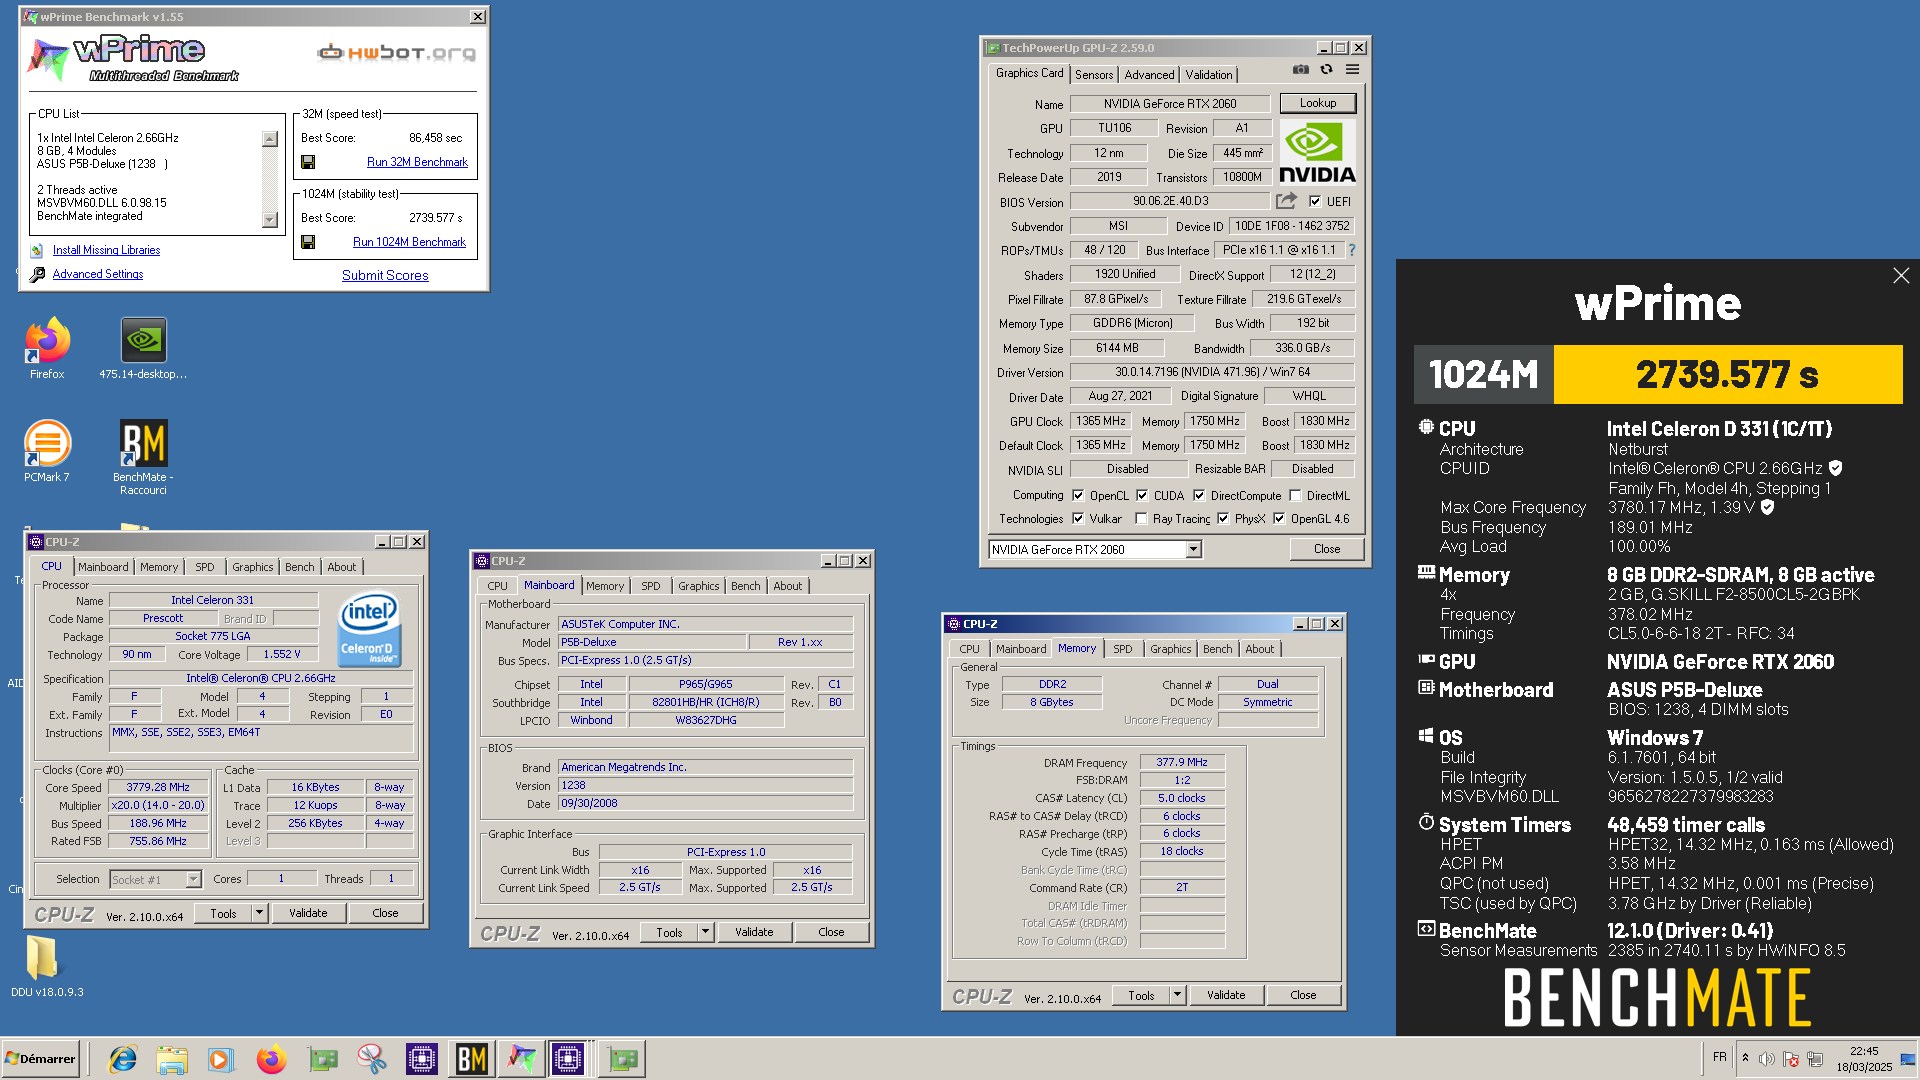Click the icon next to Install Missing Libraries
This screenshot has height=1080, width=1920.
pyautogui.click(x=37, y=250)
